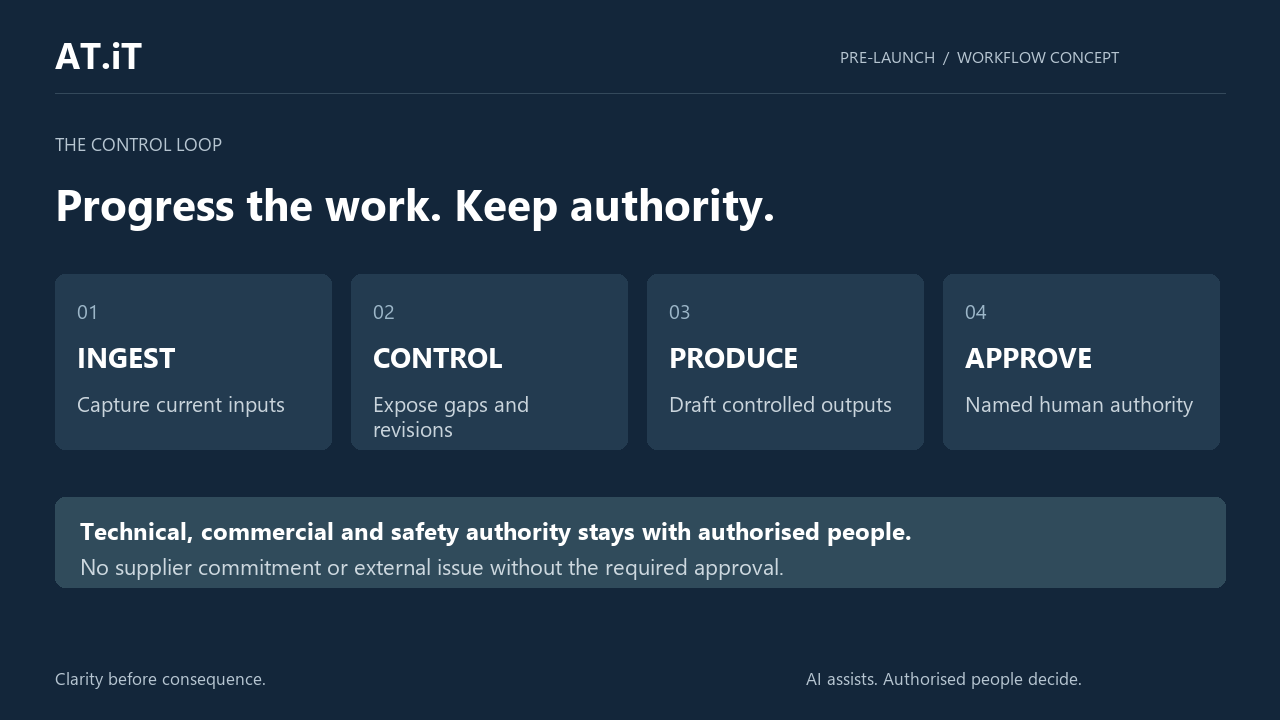The width and height of the screenshot is (1280, 720).
Task: Click 'No supplier commitment or external issue' line
Action: (432, 568)
